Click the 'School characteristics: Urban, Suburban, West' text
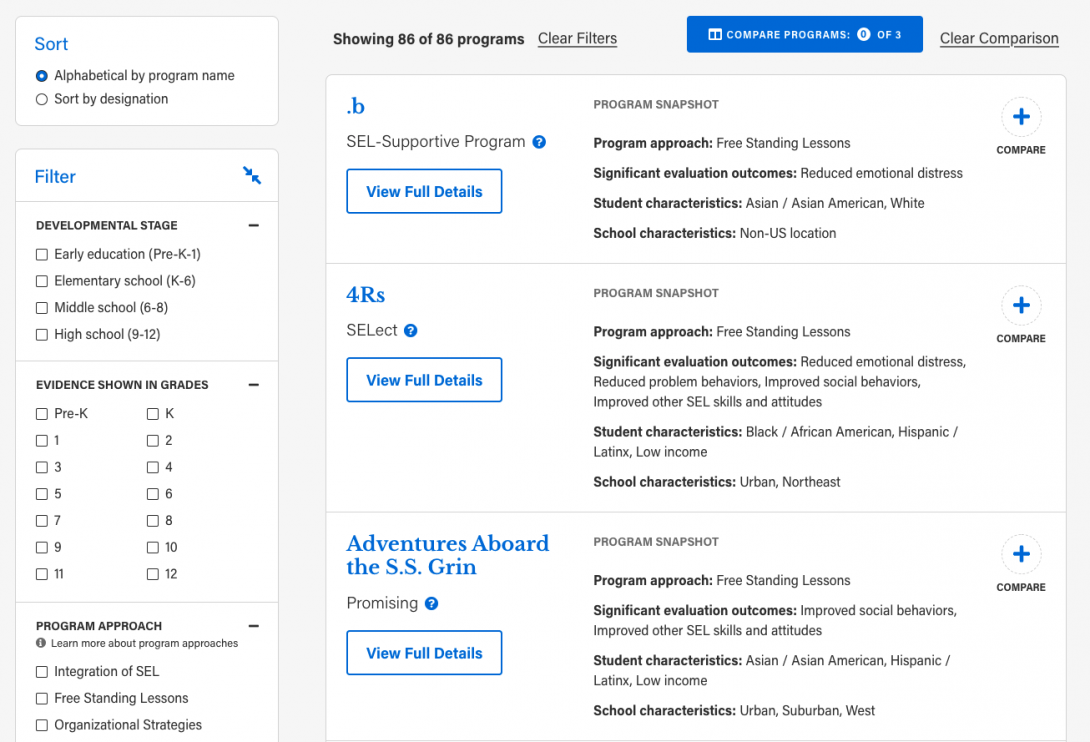Screen dimensions: 1090x742 (x=734, y=711)
